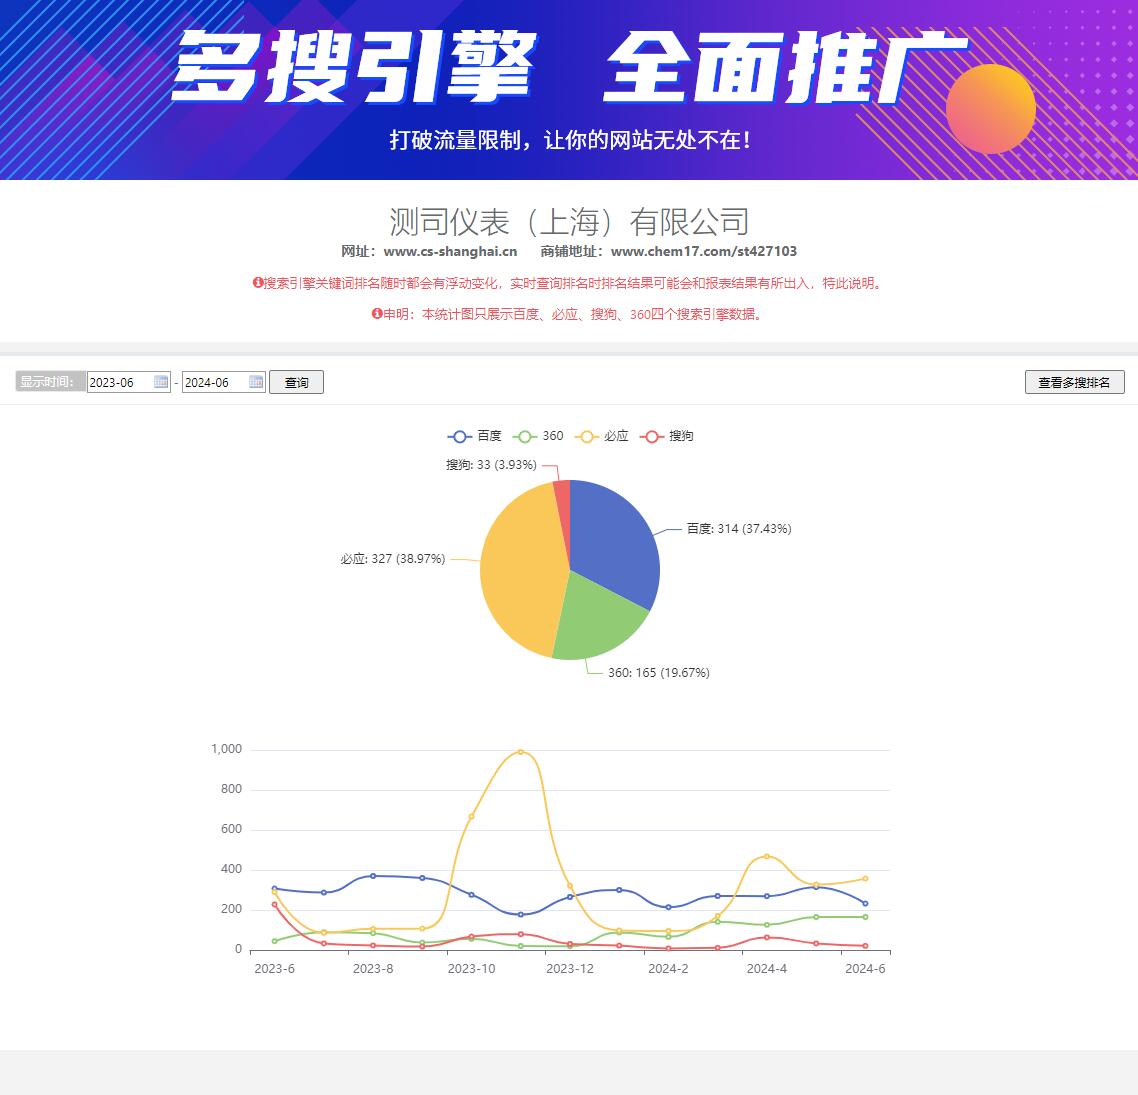Image resolution: width=1138 pixels, height=1095 pixels.
Task: Click pie label 360: 165 (19.67%)
Action: 659,673
